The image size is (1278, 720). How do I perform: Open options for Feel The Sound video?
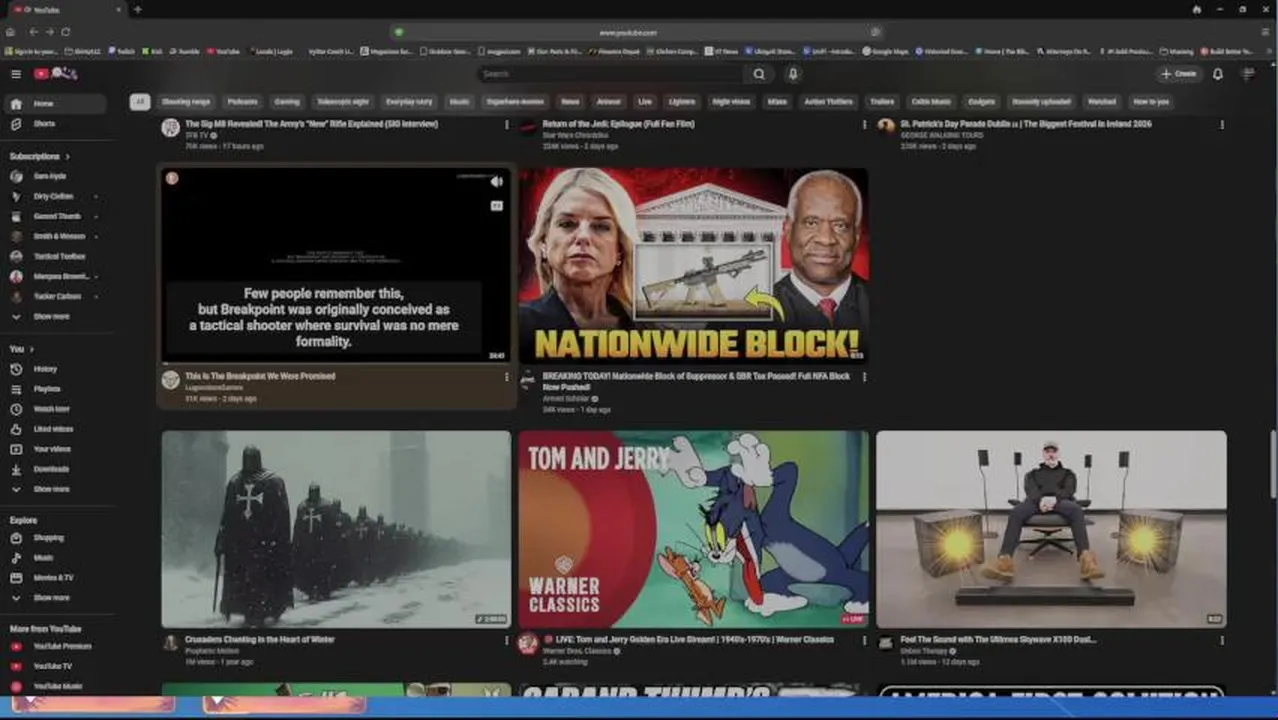tap(1221, 640)
